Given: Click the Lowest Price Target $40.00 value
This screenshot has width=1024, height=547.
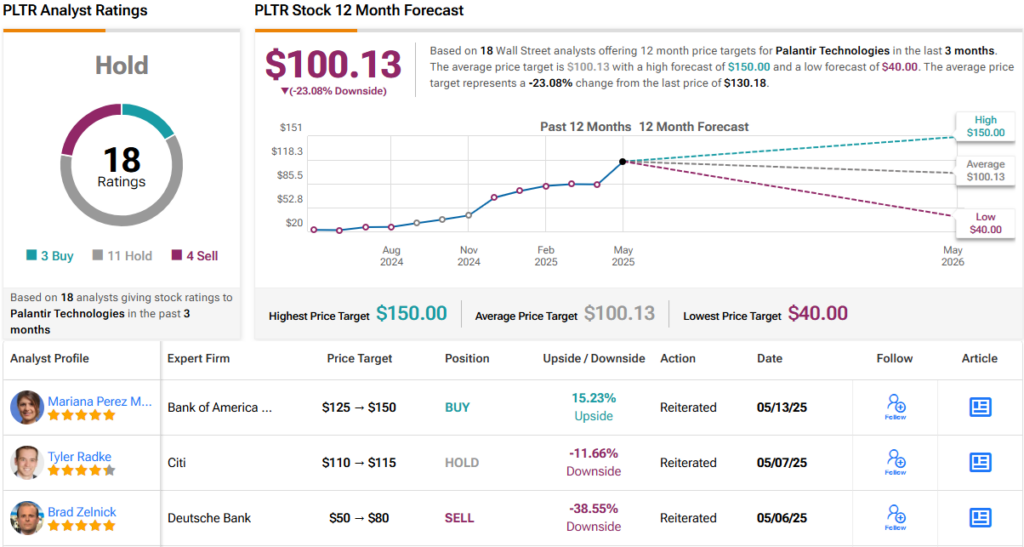Looking at the screenshot, I should pos(818,313).
